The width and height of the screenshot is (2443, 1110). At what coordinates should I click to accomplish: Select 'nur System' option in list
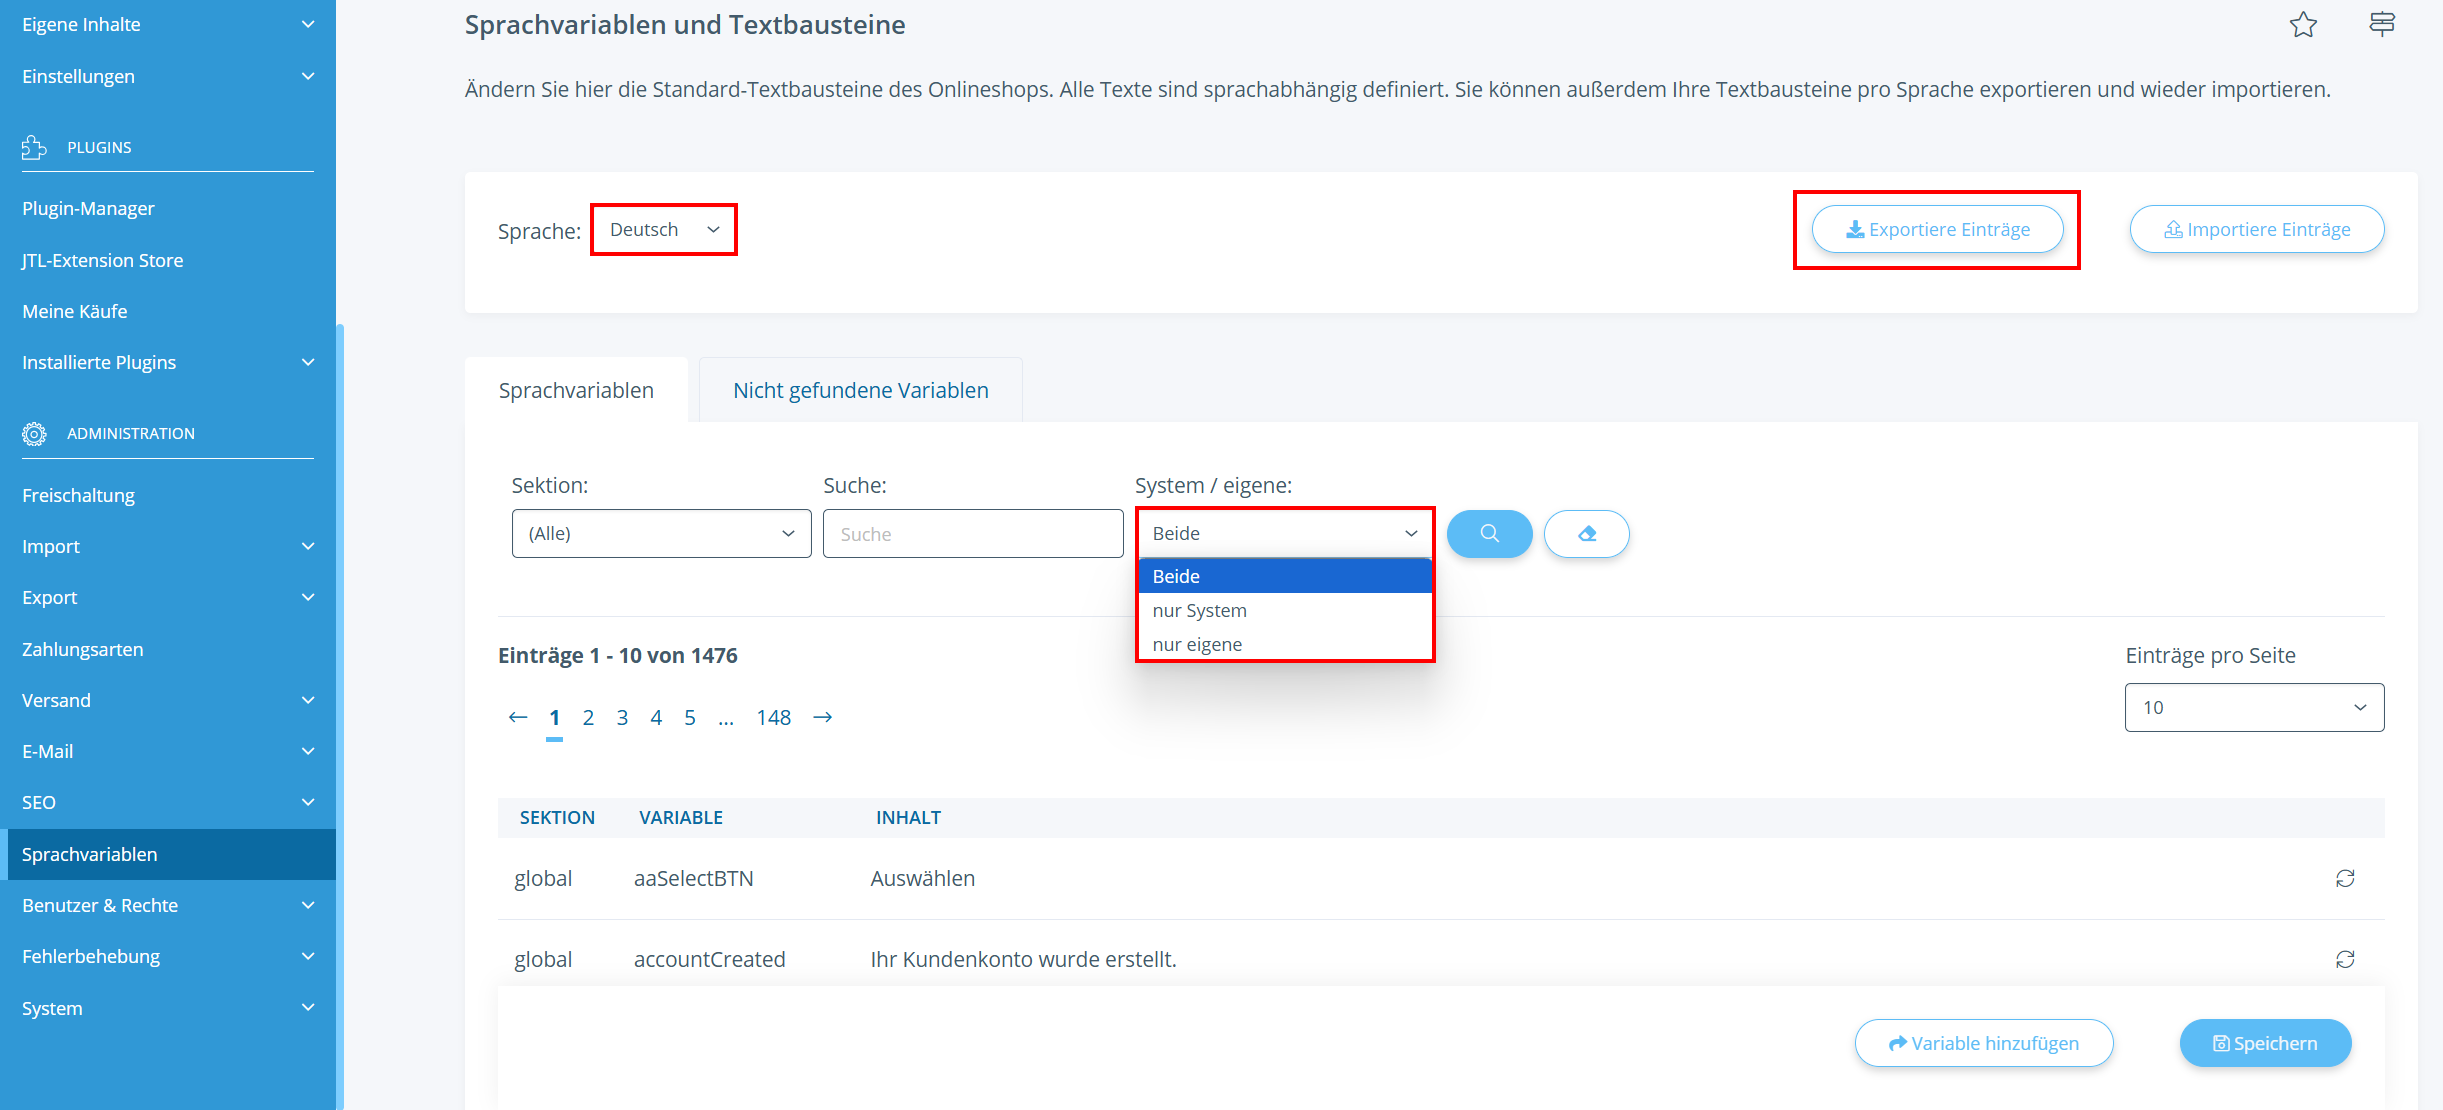(x=1199, y=610)
